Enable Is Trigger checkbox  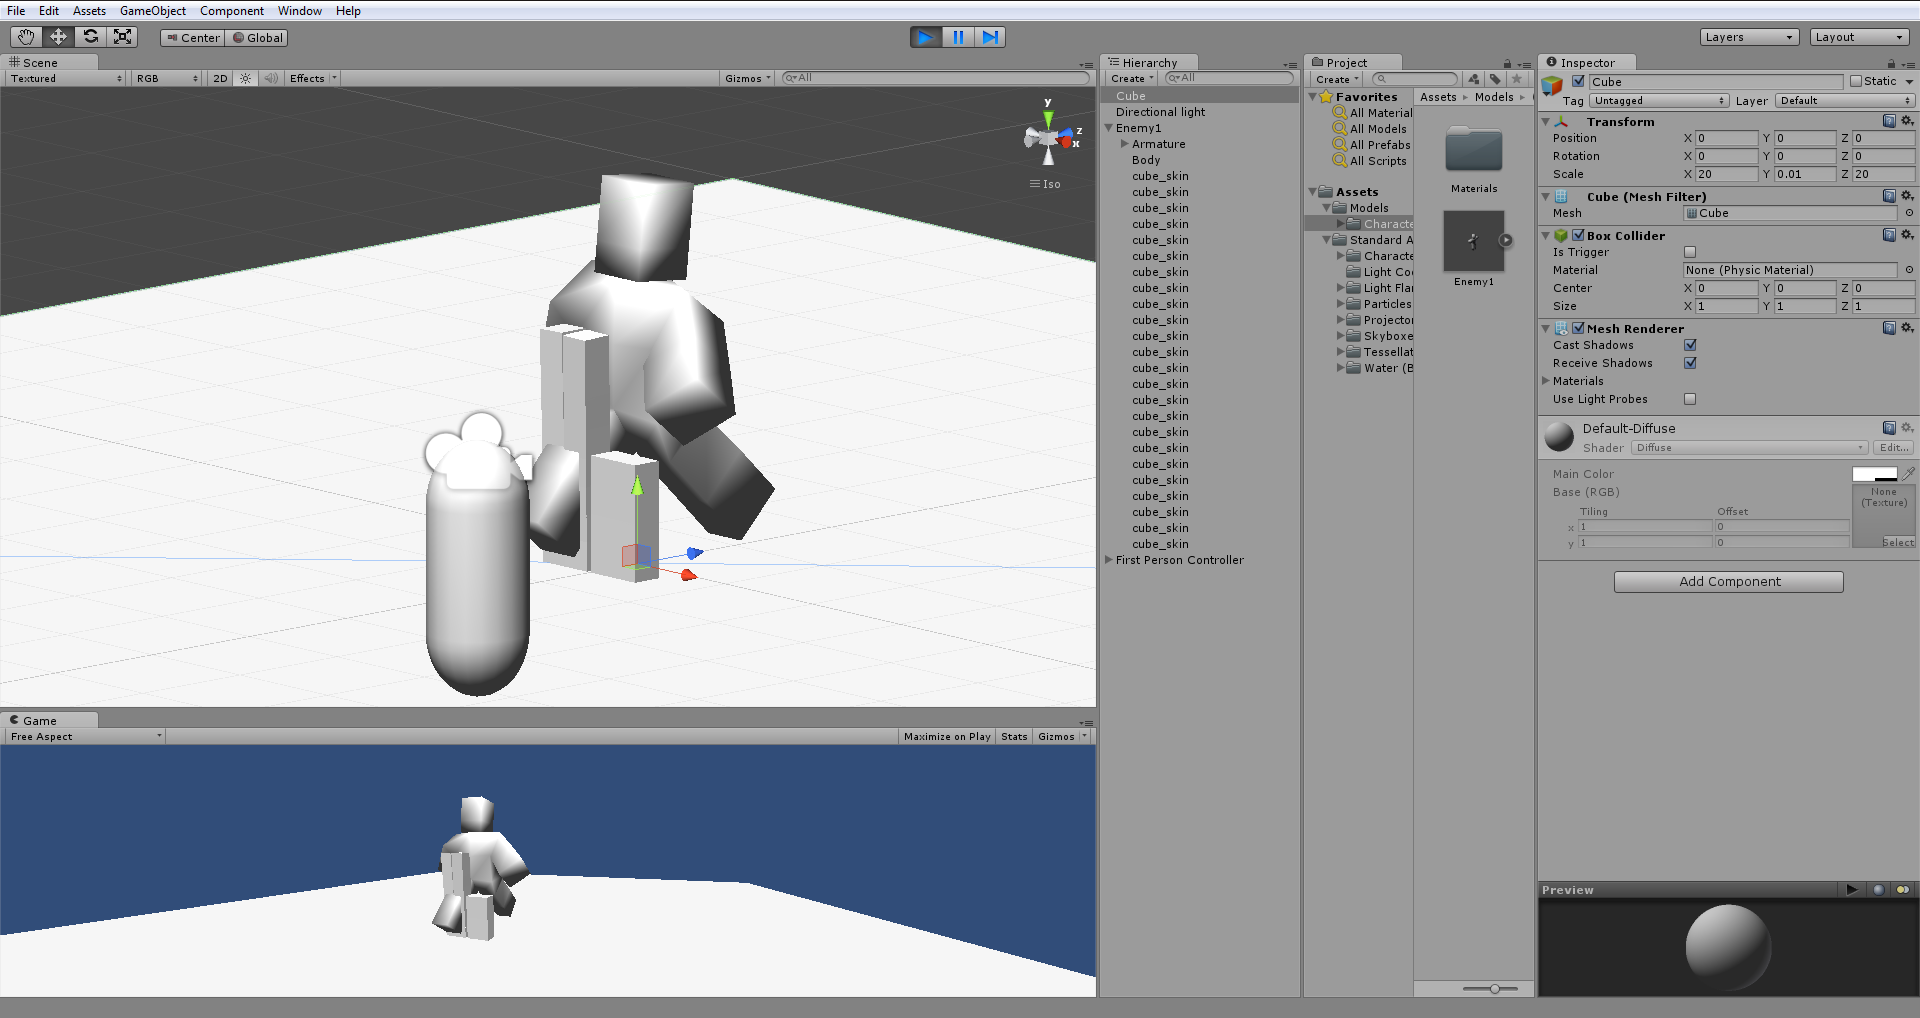(x=1690, y=252)
